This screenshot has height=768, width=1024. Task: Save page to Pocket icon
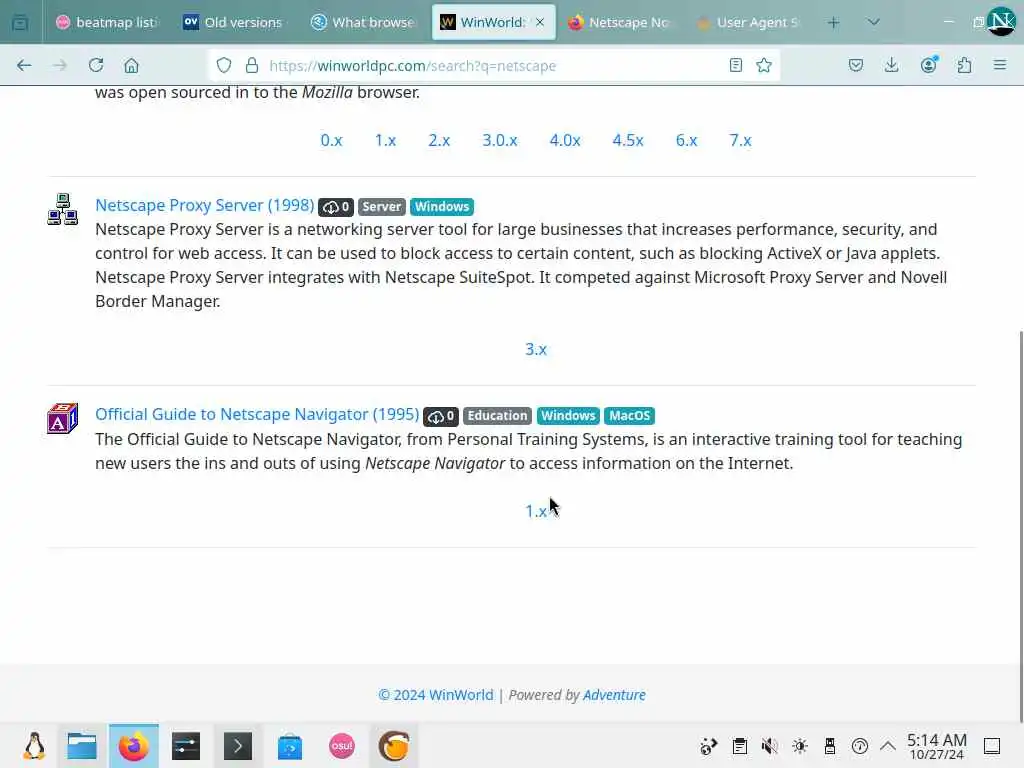(x=856, y=65)
